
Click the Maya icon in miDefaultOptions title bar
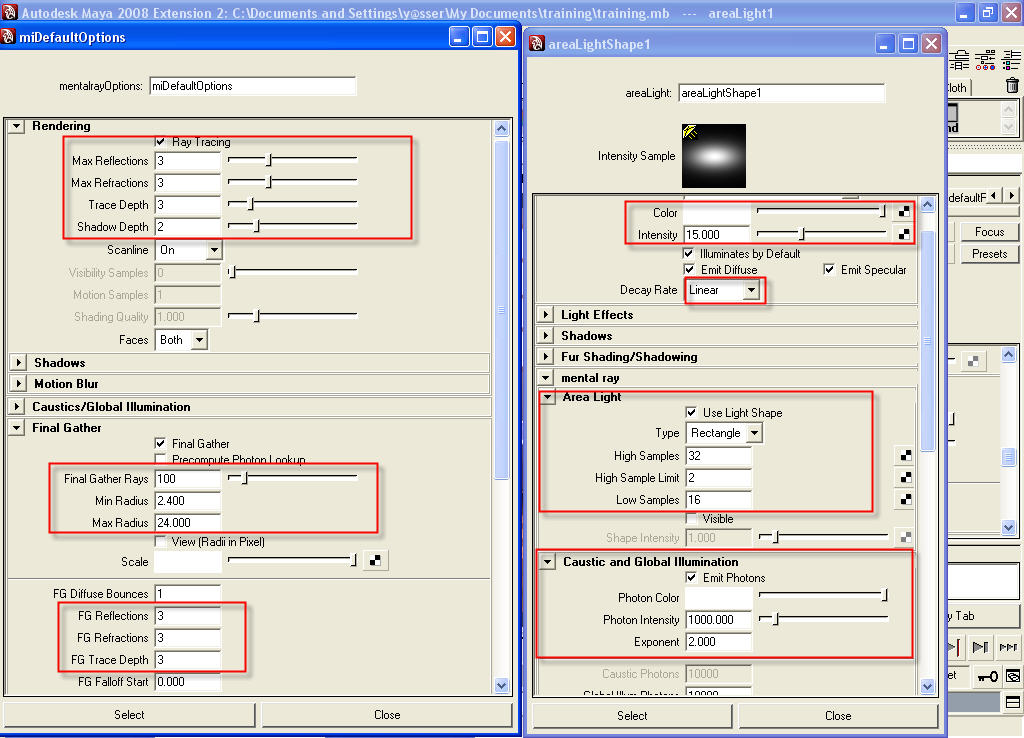click(8, 37)
